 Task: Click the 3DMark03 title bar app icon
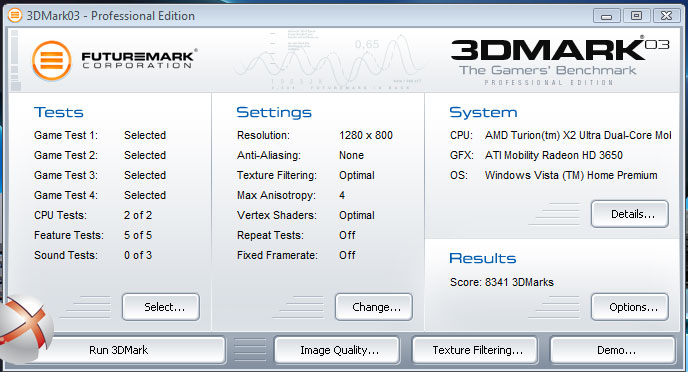pyautogui.click(x=14, y=16)
